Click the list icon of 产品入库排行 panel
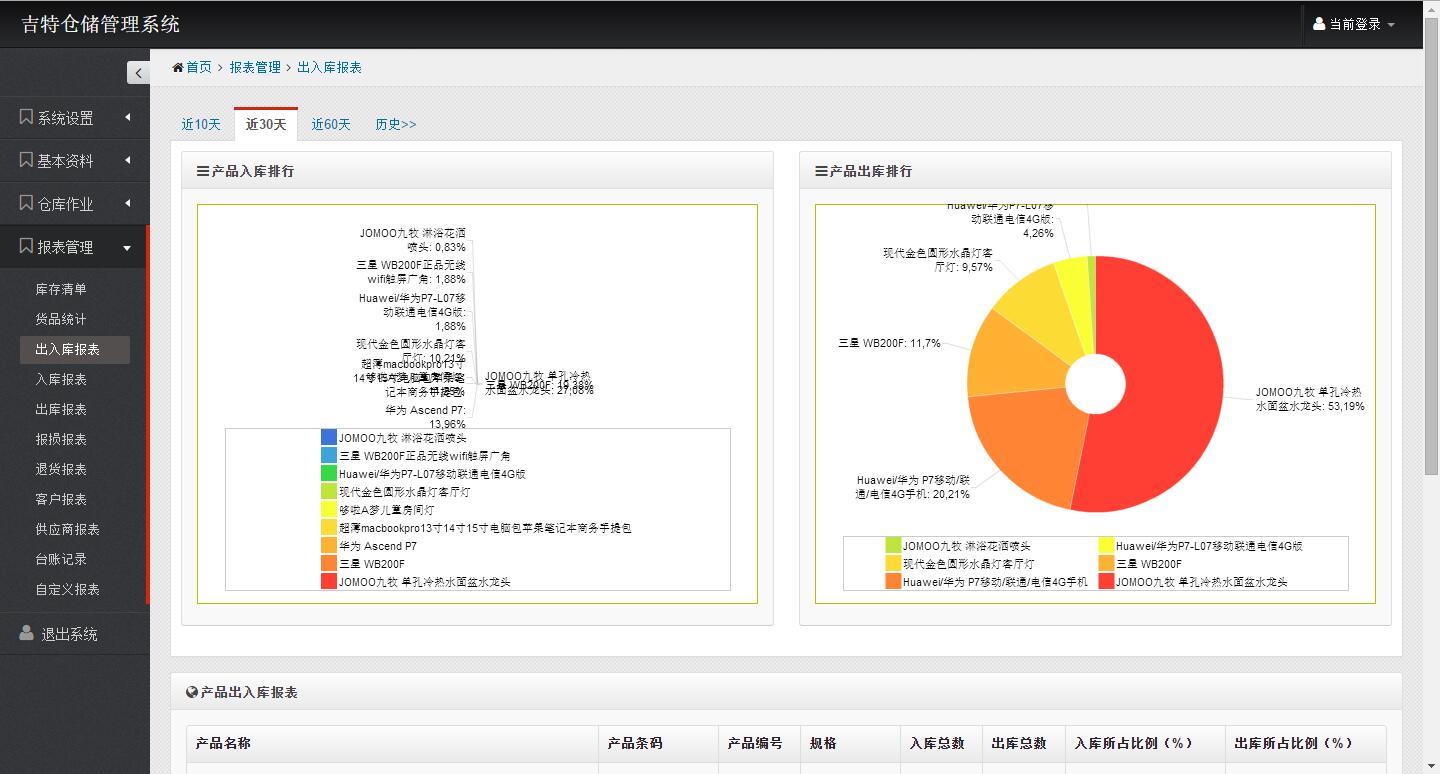The height and width of the screenshot is (774, 1440). (203, 171)
